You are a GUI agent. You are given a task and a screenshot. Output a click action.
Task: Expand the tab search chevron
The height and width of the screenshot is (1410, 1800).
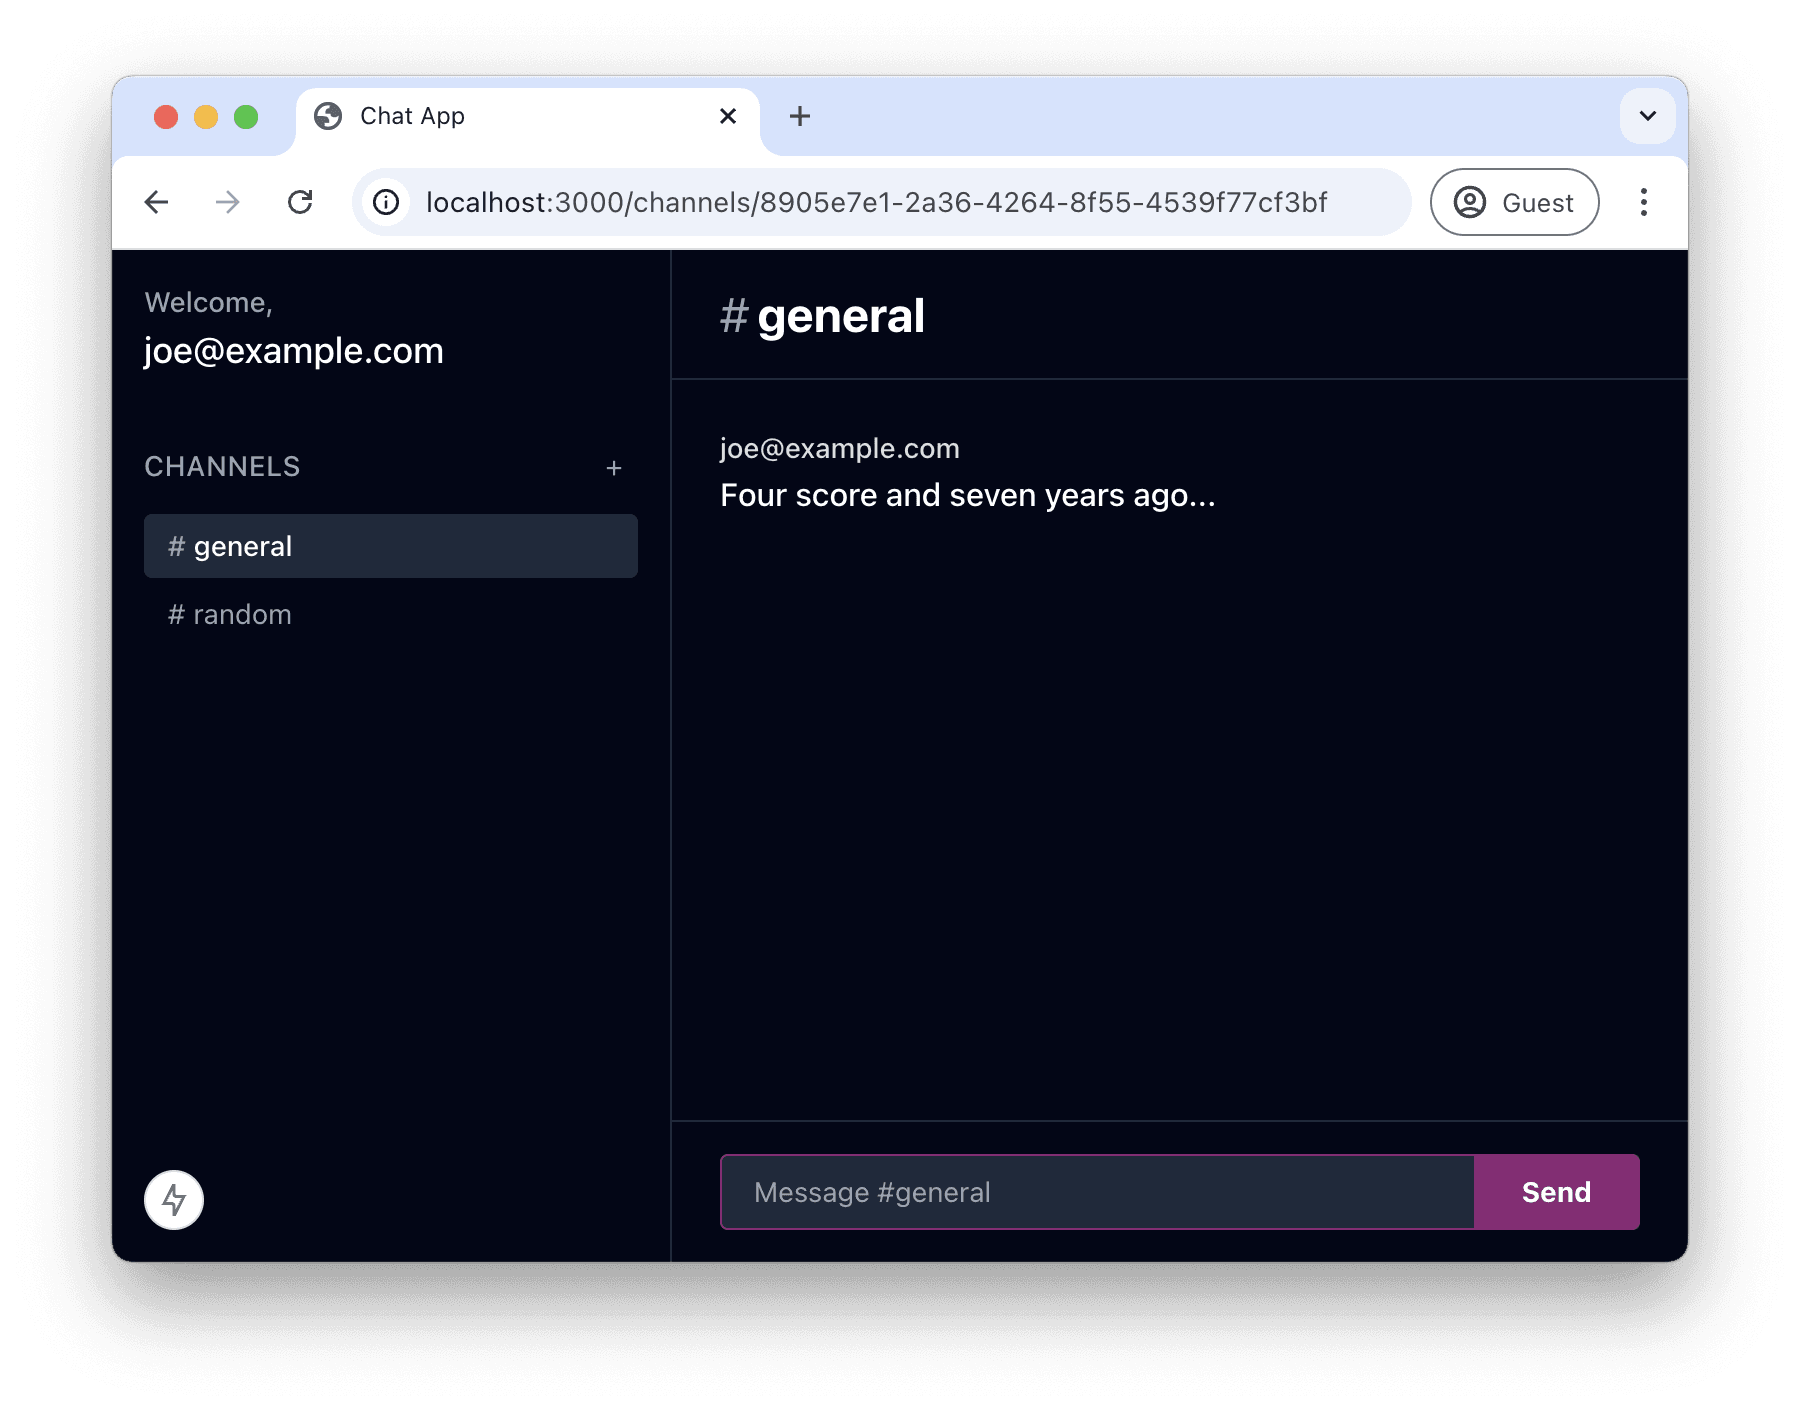1647,116
